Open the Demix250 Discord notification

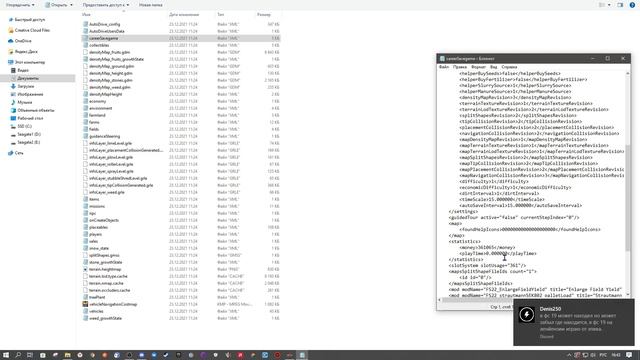(x=573, y=322)
